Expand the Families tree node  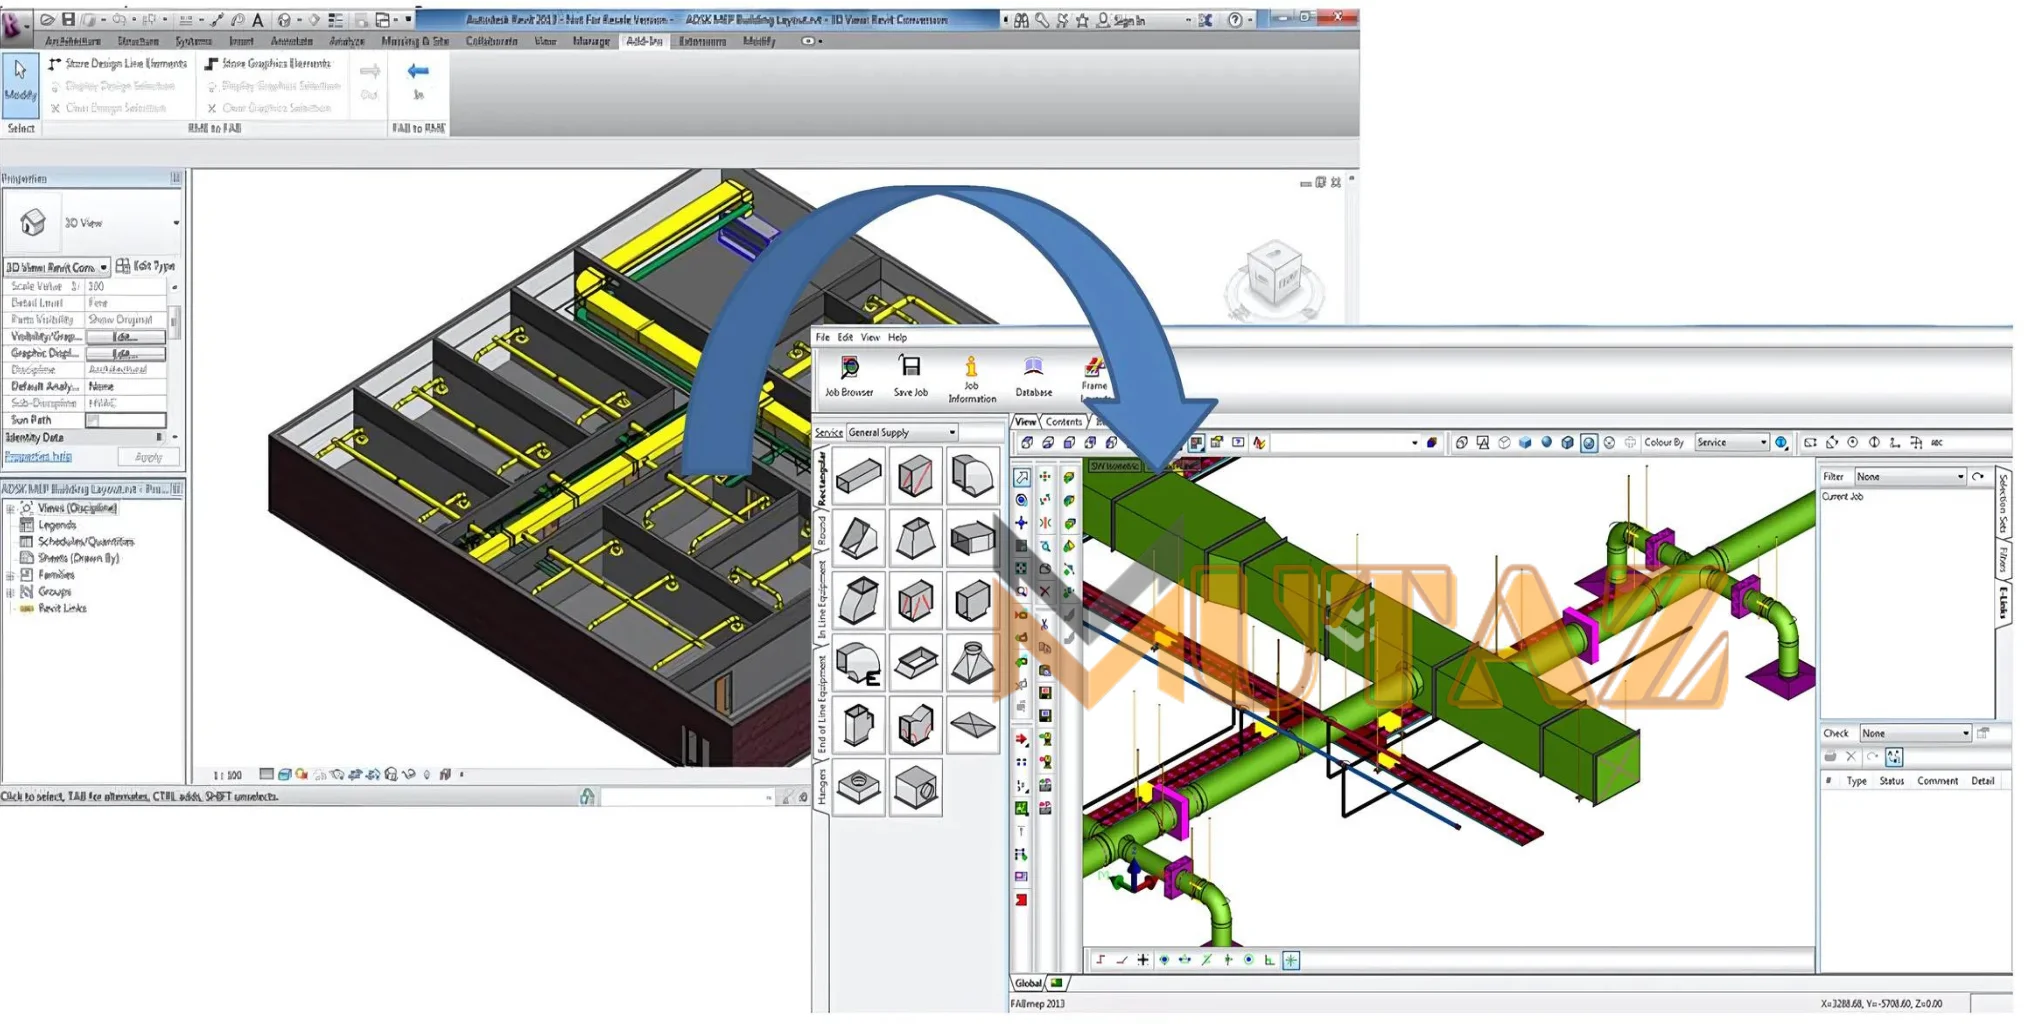(11, 576)
